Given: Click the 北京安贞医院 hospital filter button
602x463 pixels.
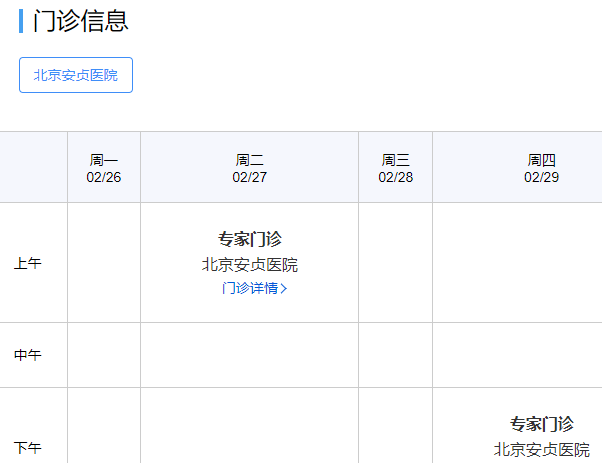Looking at the screenshot, I should [x=76, y=75].
